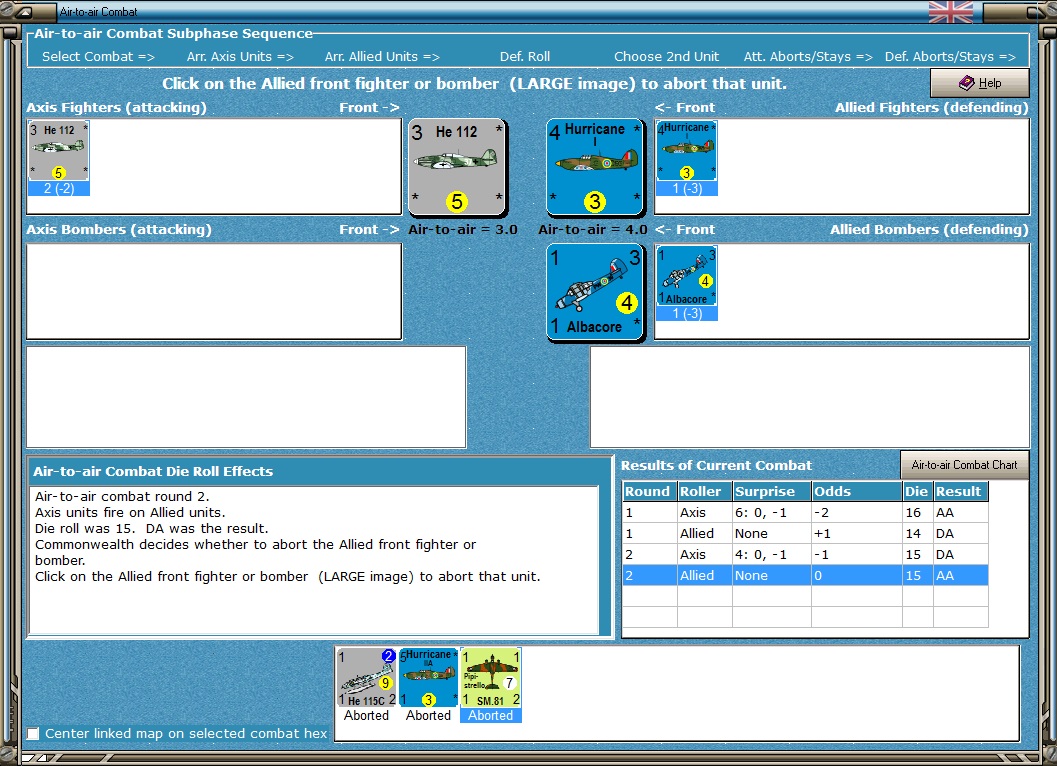Abort the large Hurricane front fighter counter
Viewport: 1057px width, 766px height.
coord(595,167)
